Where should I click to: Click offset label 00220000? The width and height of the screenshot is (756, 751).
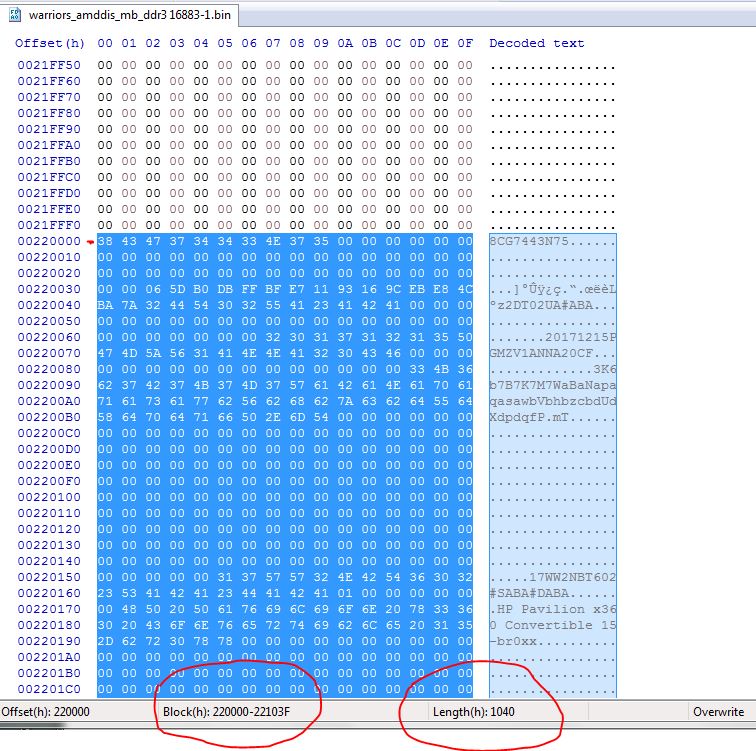point(49,241)
